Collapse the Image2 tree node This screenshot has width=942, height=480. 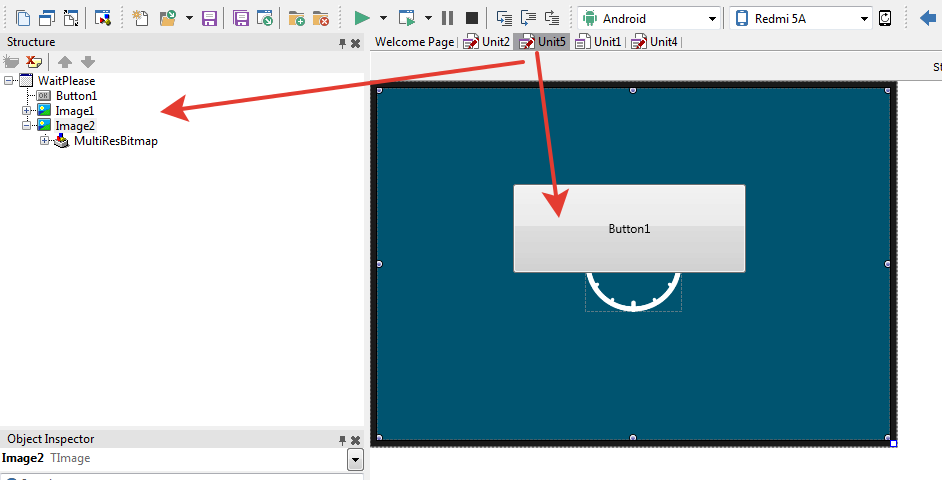pyautogui.click(x=26, y=126)
